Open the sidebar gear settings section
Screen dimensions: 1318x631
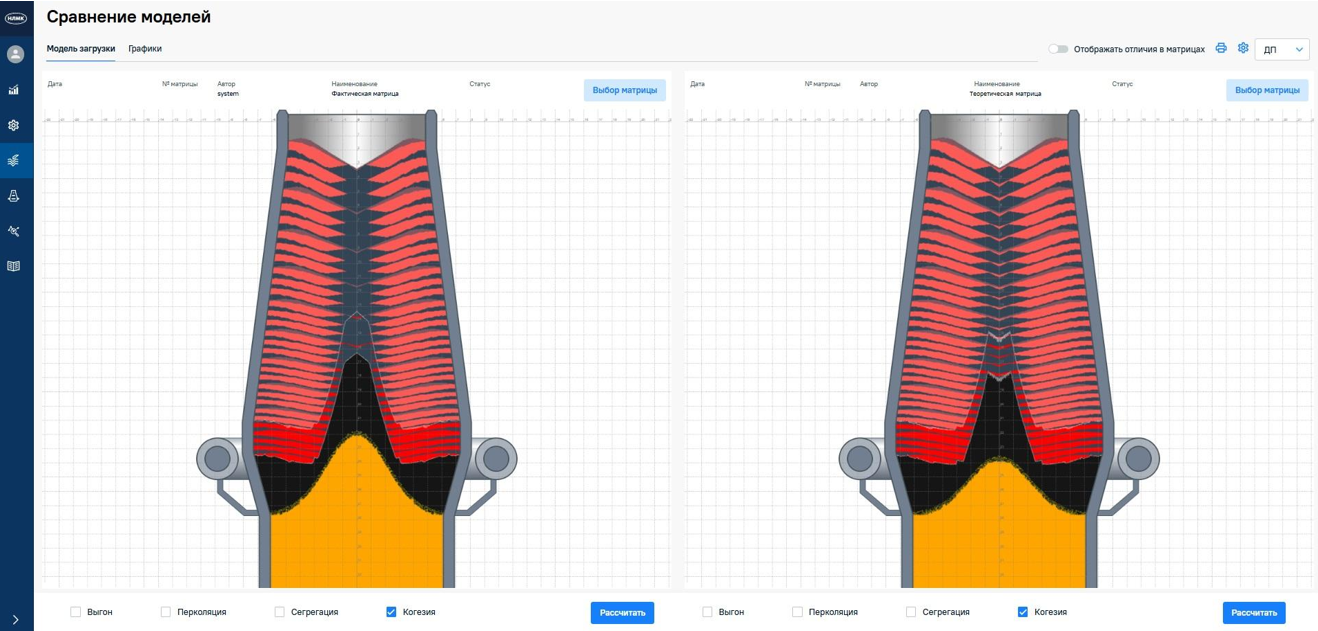coord(14,126)
